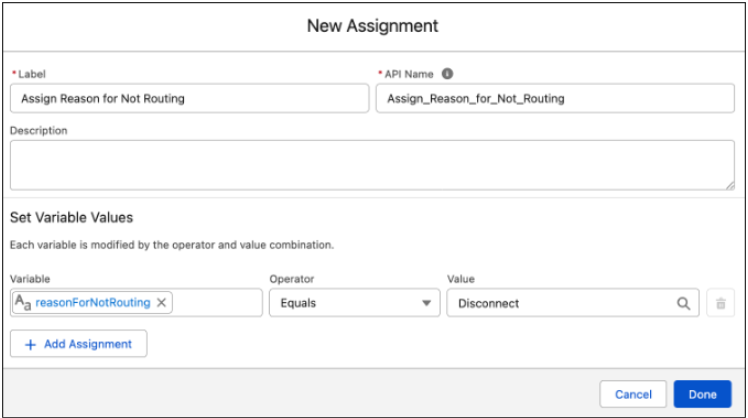
Task: Click the New Assignment dialog title
Action: (372, 25)
